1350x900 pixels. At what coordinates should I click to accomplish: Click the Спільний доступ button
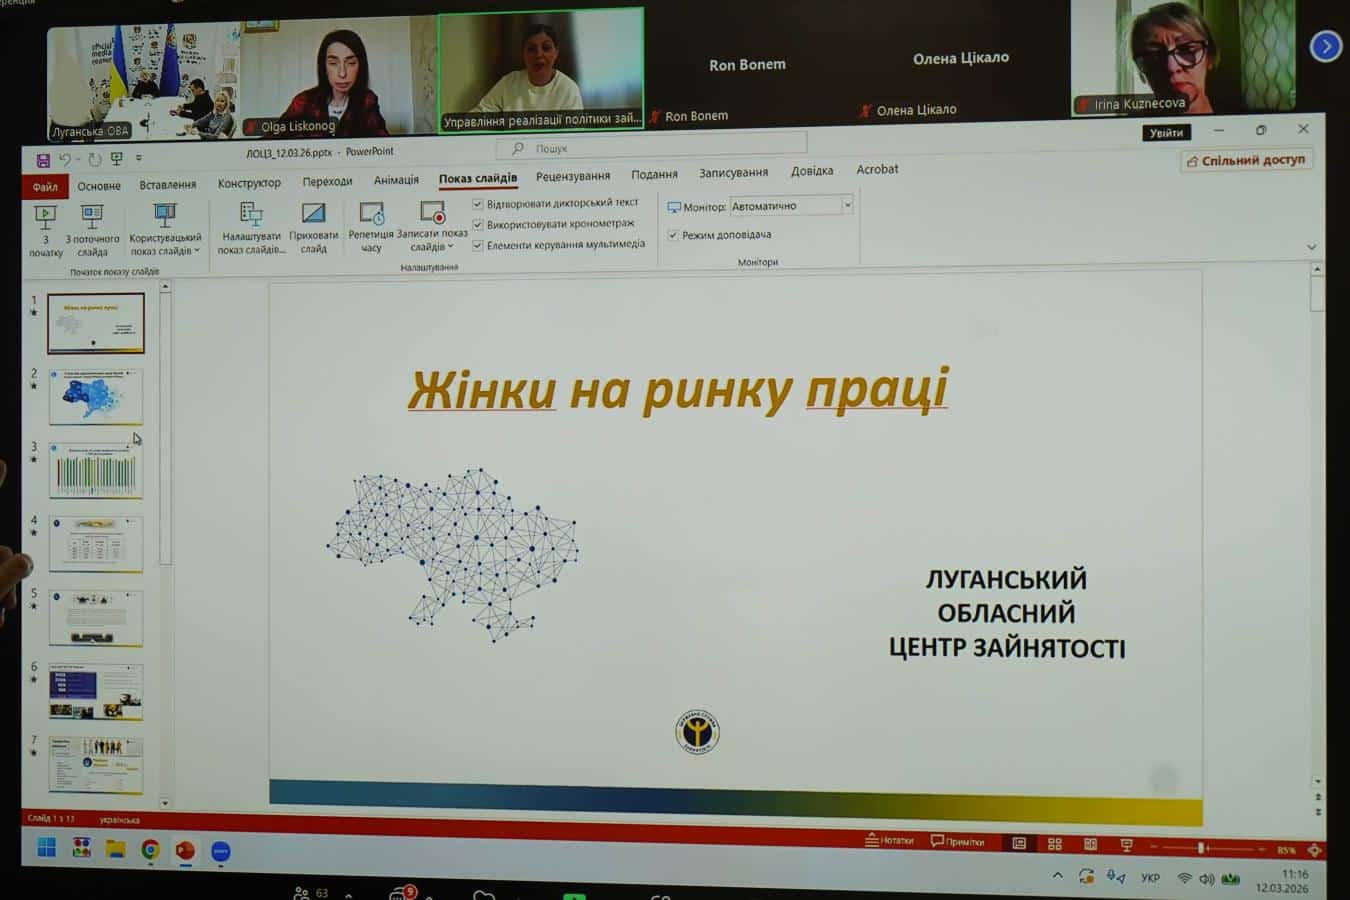click(x=1245, y=160)
